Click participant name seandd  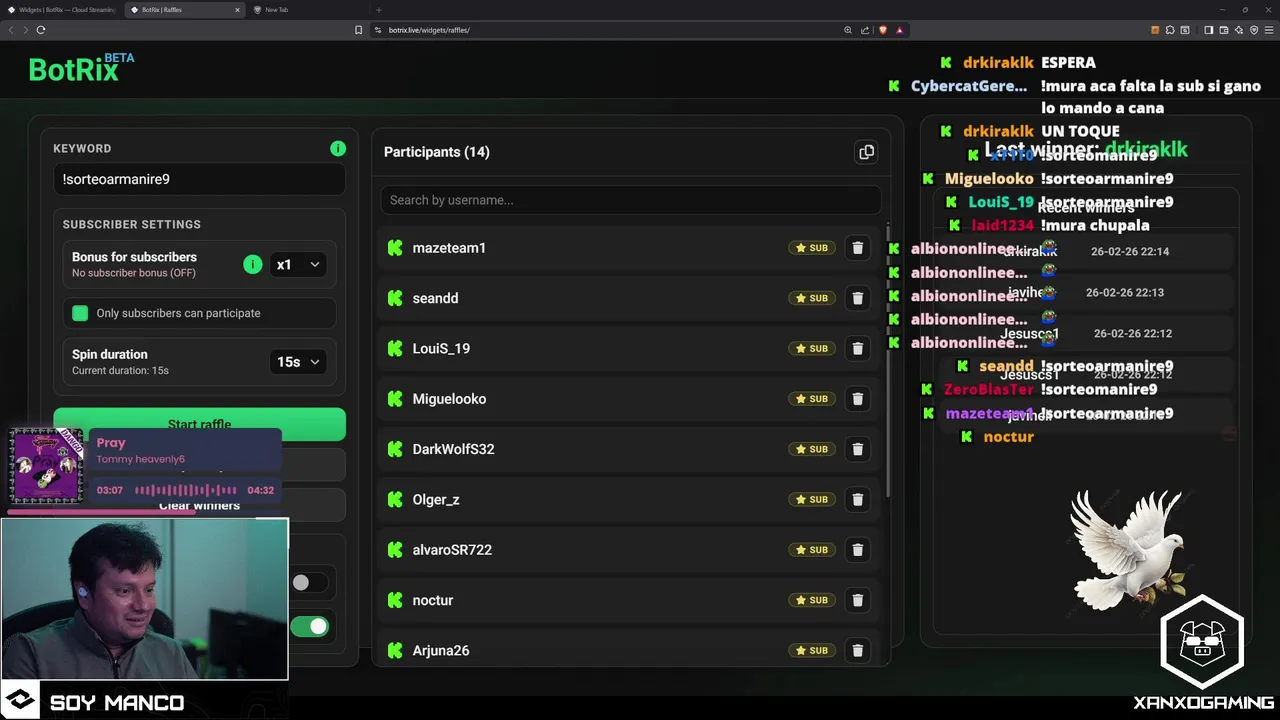coord(435,298)
